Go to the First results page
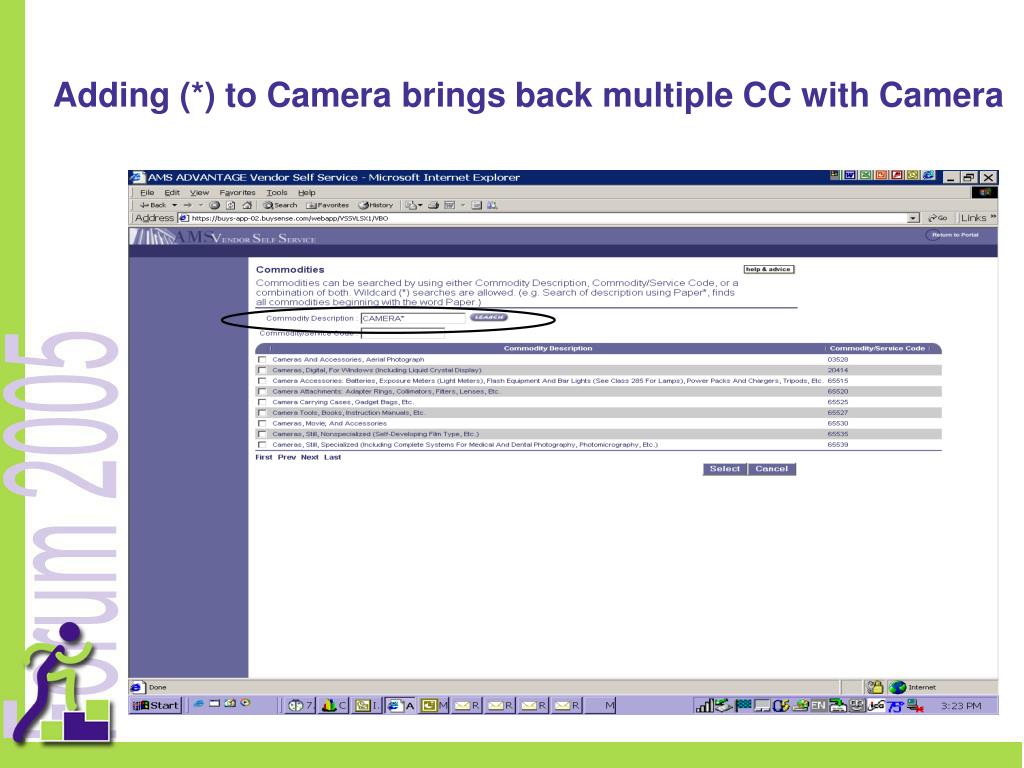The height and width of the screenshot is (768, 1024). coord(264,457)
